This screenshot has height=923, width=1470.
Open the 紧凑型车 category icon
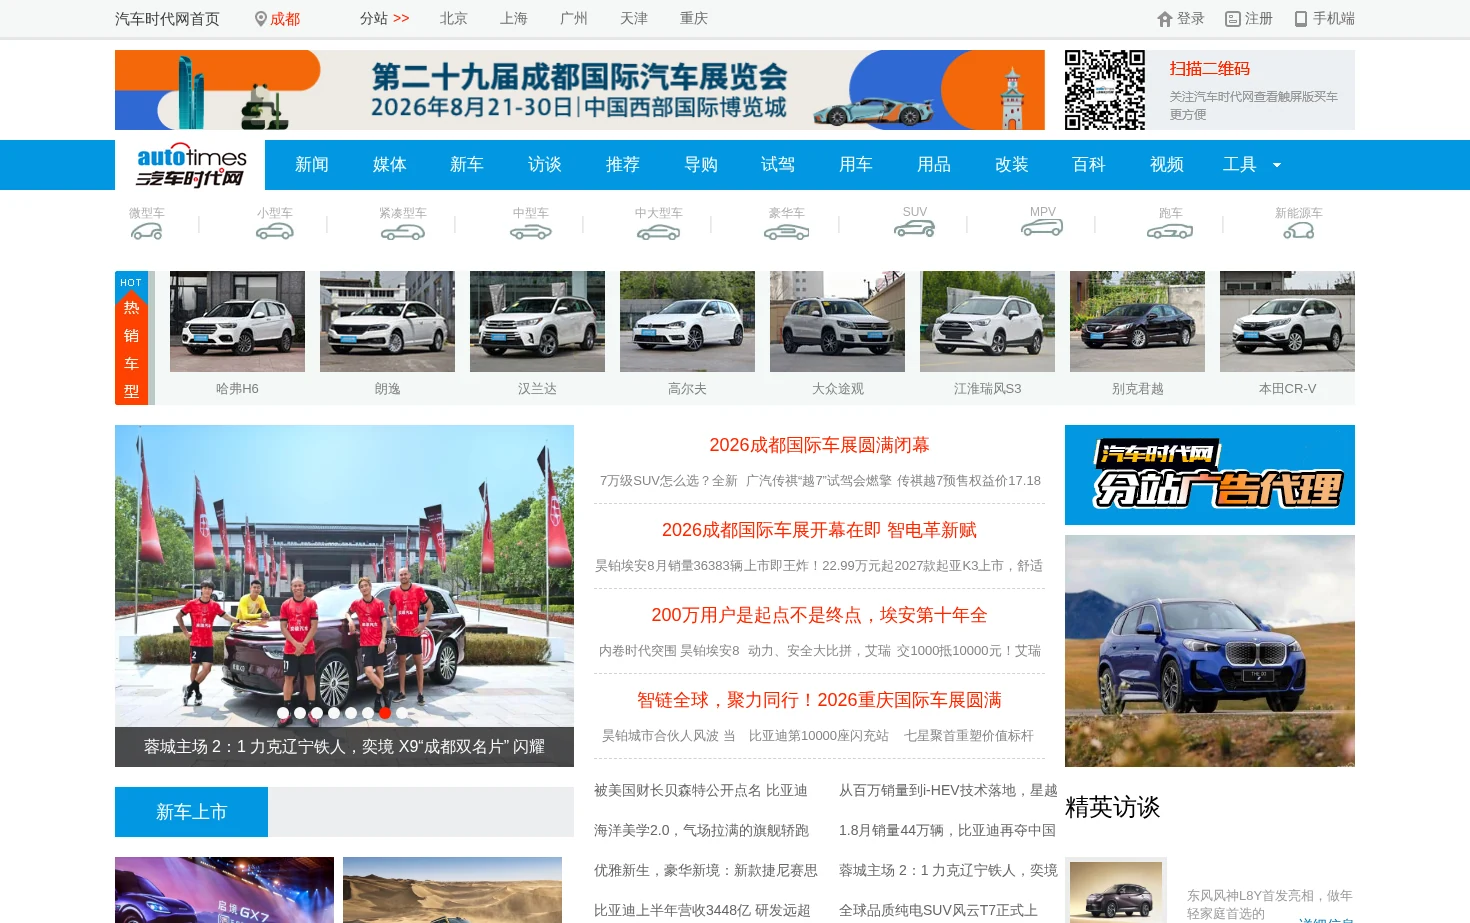click(x=402, y=232)
